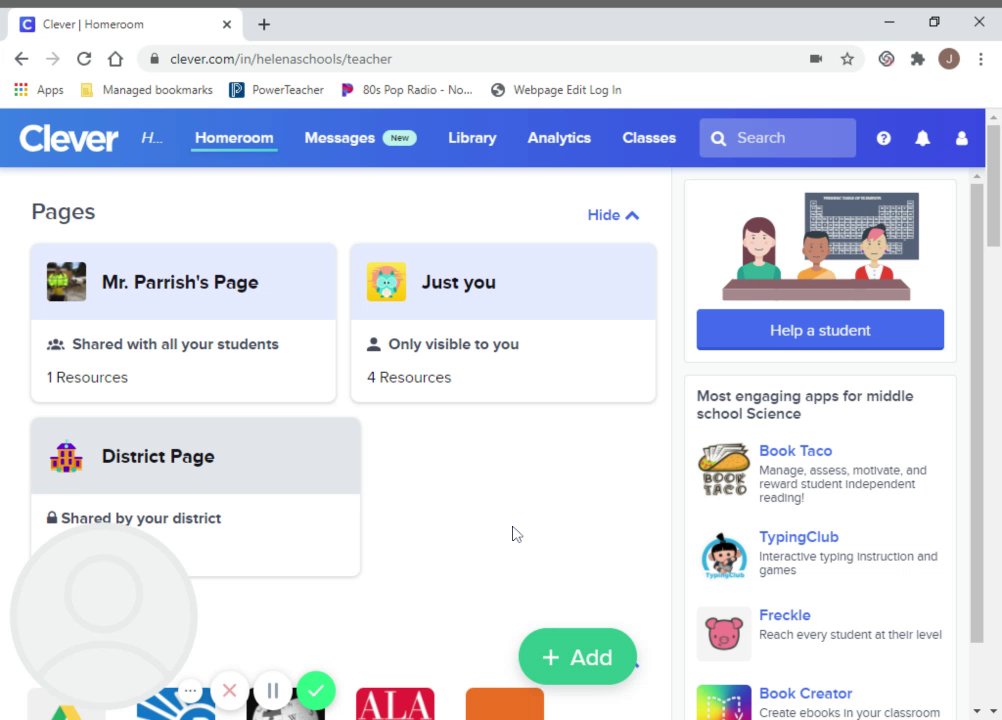This screenshot has height=720, width=1002.
Task: Open the 80s Pop Radio bookmark
Action: [406, 90]
